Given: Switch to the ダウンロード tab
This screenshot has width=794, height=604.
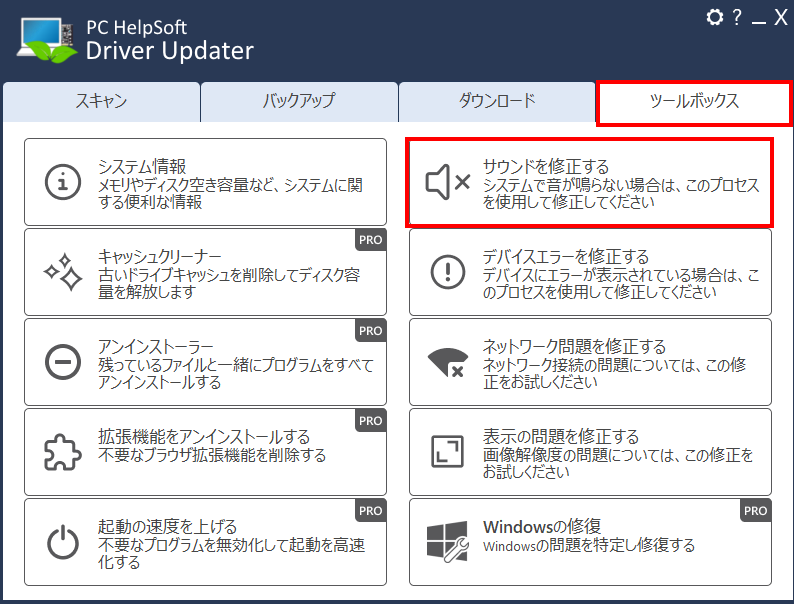Looking at the screenshot, I should click(x=497, y=101).
